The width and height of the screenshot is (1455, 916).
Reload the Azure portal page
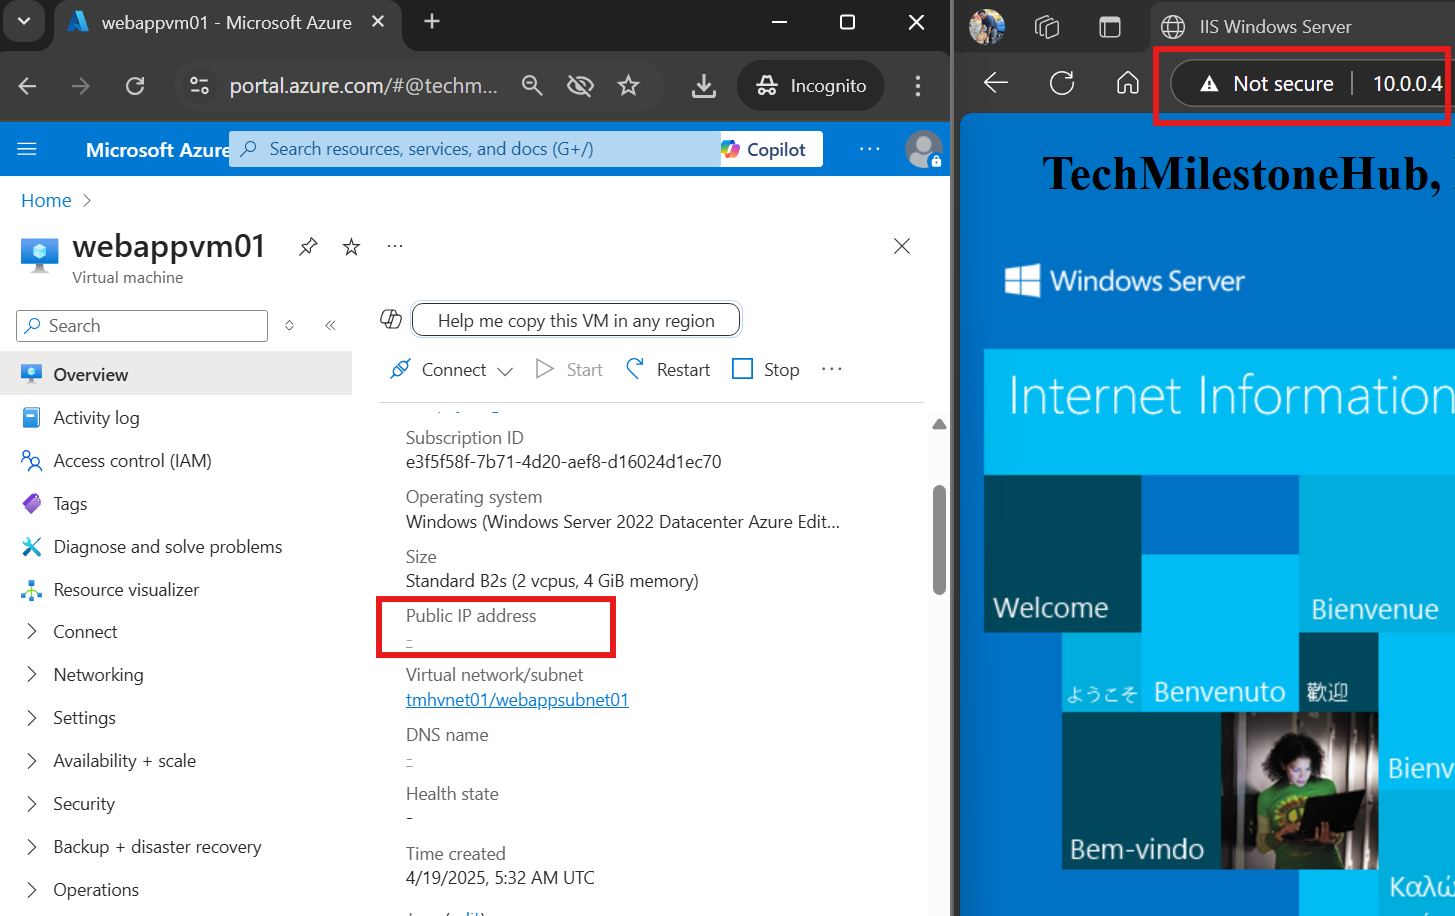click(135, 86)
